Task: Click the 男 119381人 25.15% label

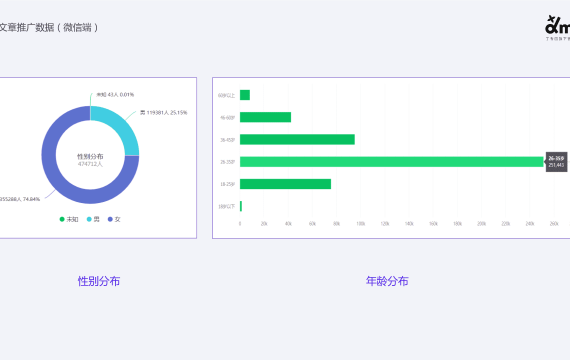Action: coord(164,113)
